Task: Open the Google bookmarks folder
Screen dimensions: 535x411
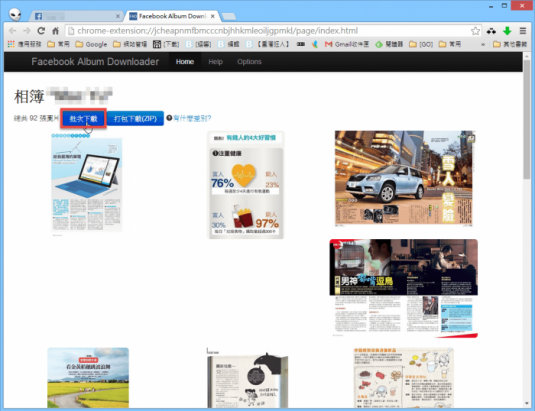Action: coord(91,44)
